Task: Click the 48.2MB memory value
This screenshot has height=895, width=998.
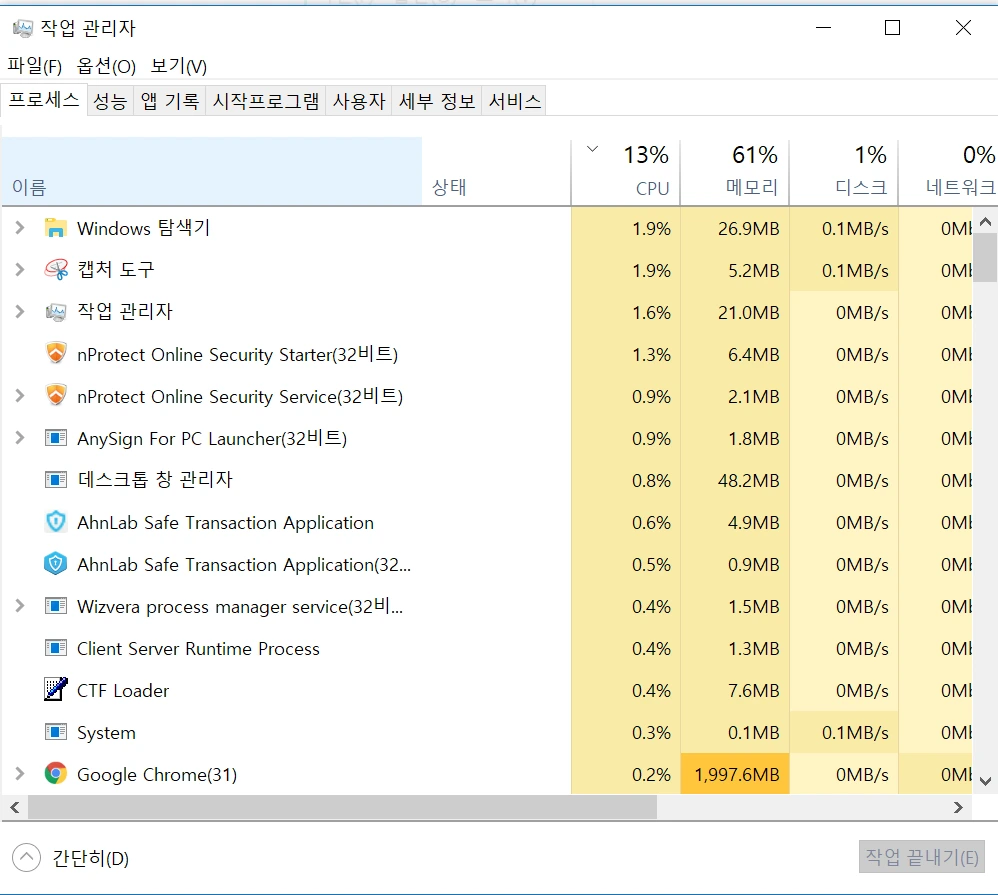Action: pos(748,481)
